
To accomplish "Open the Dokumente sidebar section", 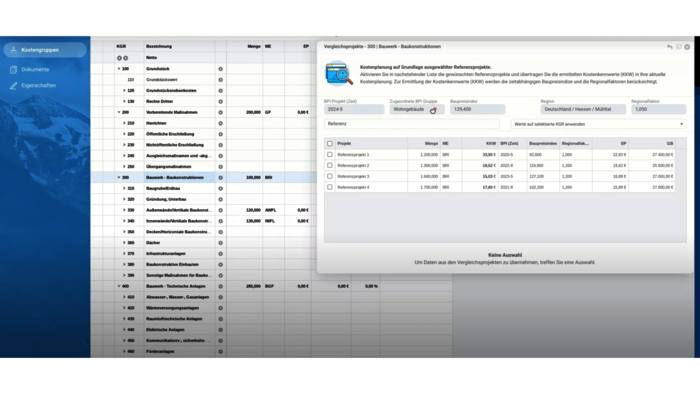I will 35,70.
